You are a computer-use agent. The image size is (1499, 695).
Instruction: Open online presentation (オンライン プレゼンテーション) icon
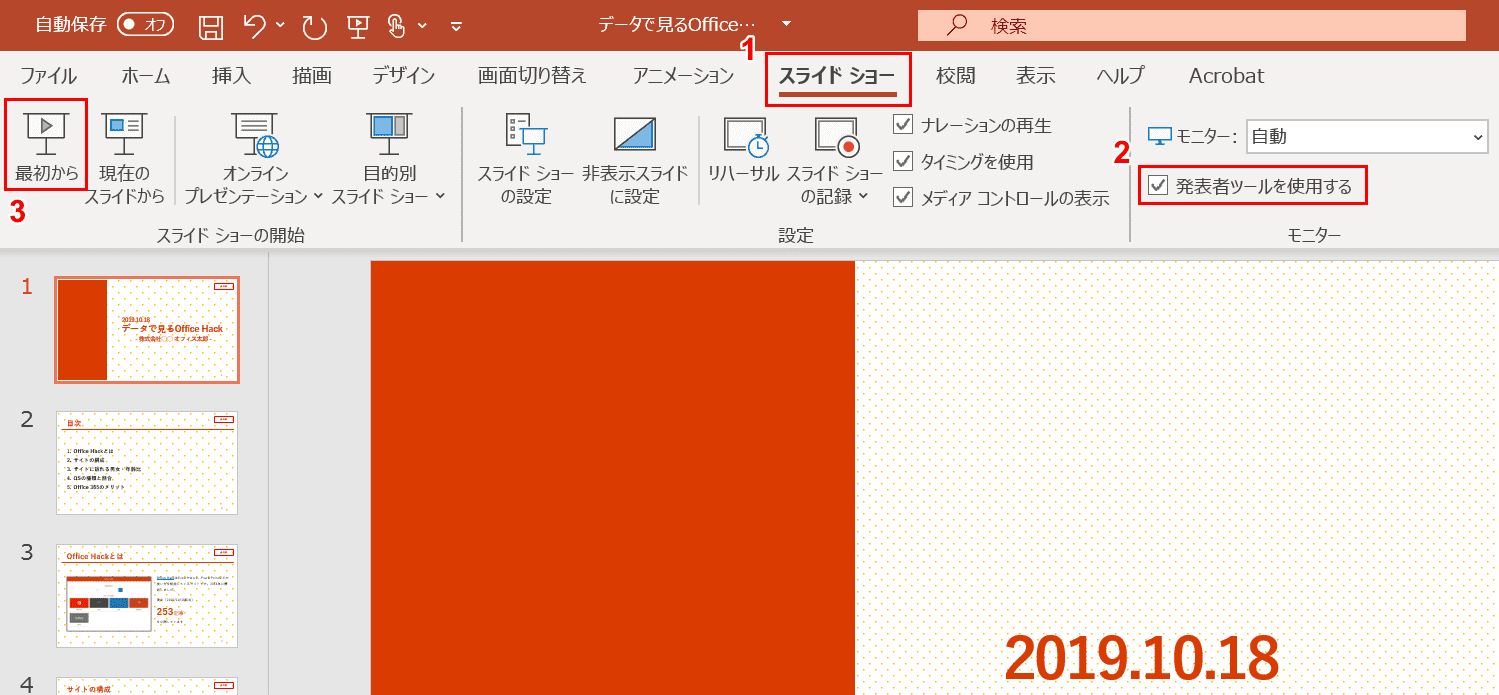[255, 135]
